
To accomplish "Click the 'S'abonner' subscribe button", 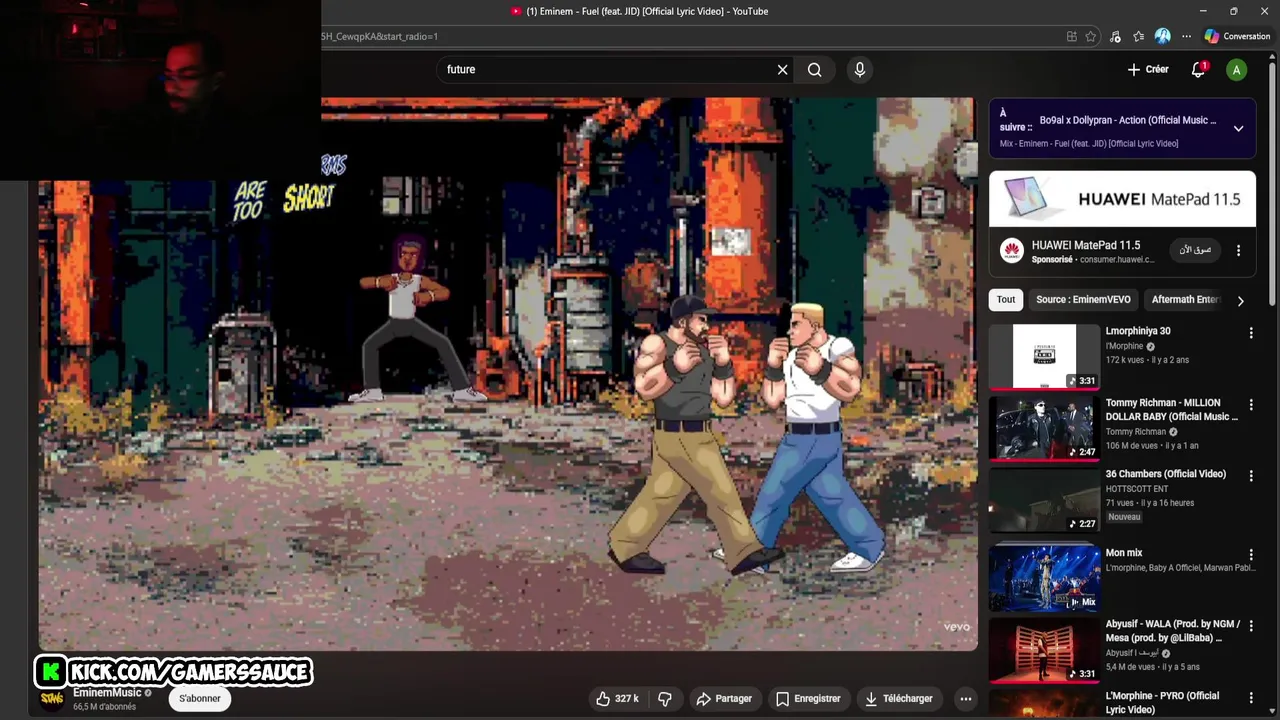I will (x=200, y=699).
